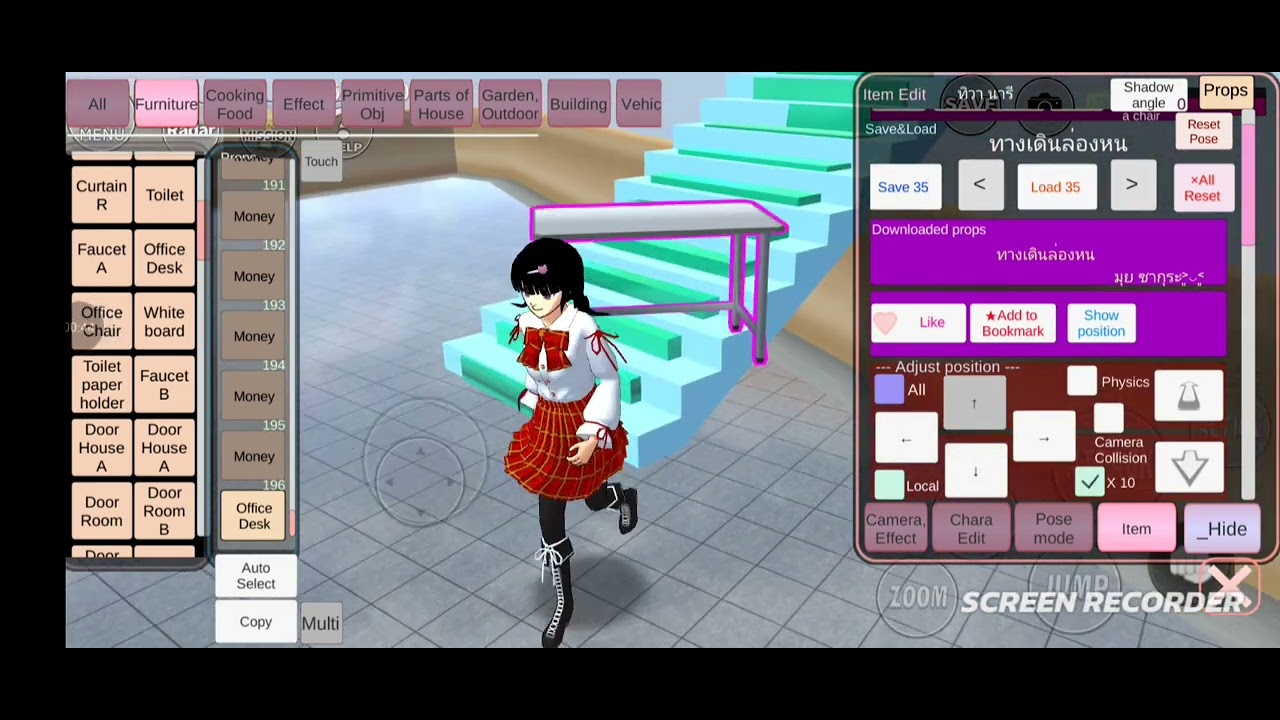Open the All category tab
1280x720 pixels.
click(97, 104)
